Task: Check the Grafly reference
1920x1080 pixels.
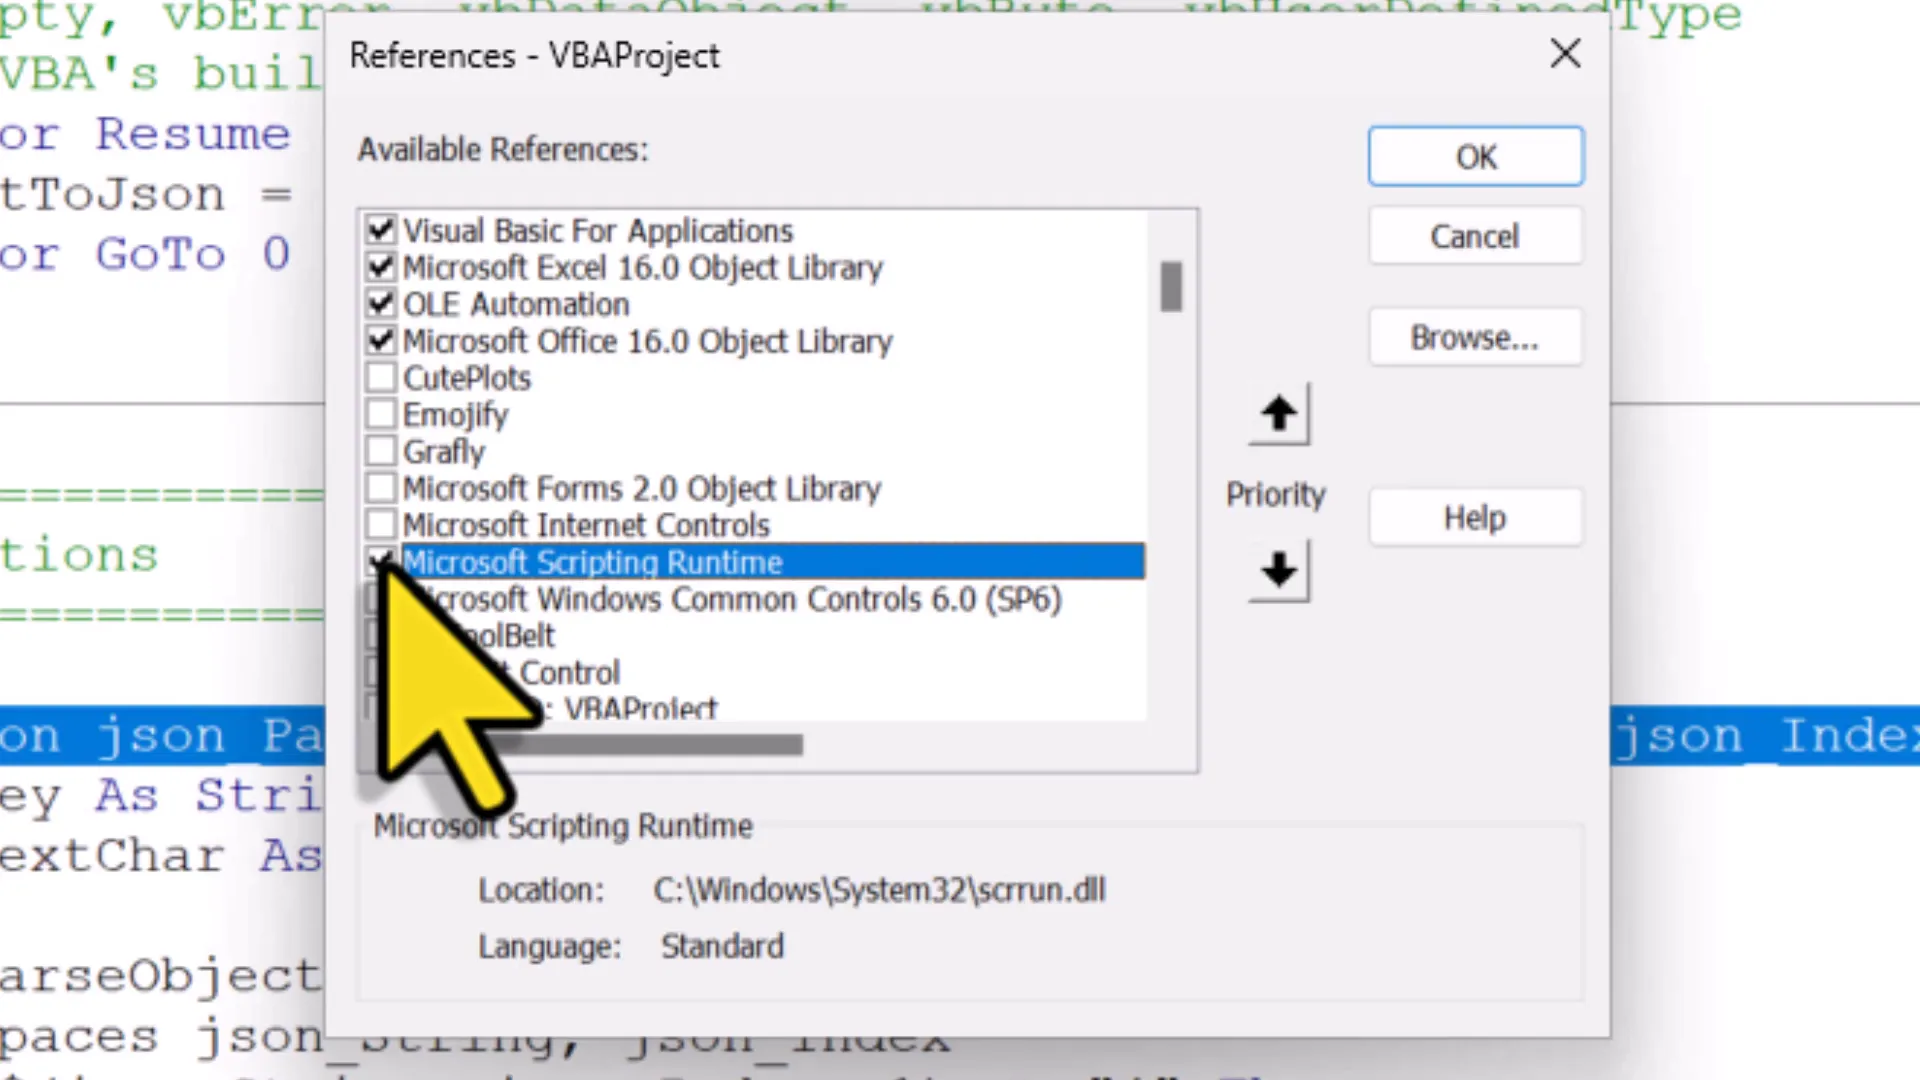Action: pyautogui.click(x=381, y=451)
